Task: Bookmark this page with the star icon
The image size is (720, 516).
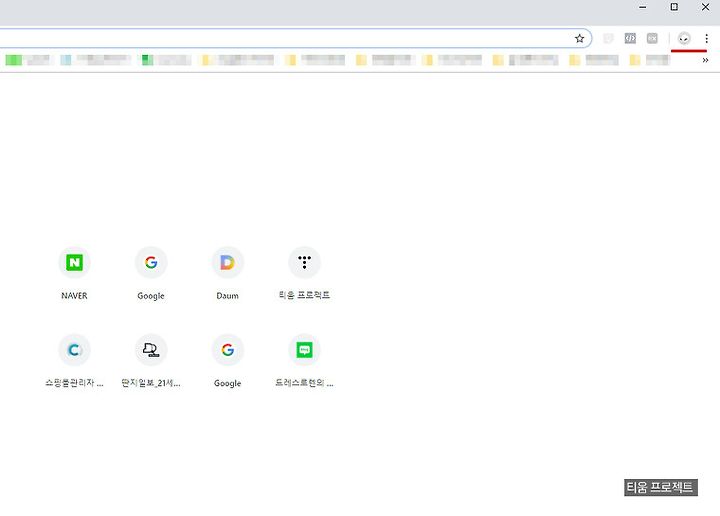Action: (x=579, y=39)
